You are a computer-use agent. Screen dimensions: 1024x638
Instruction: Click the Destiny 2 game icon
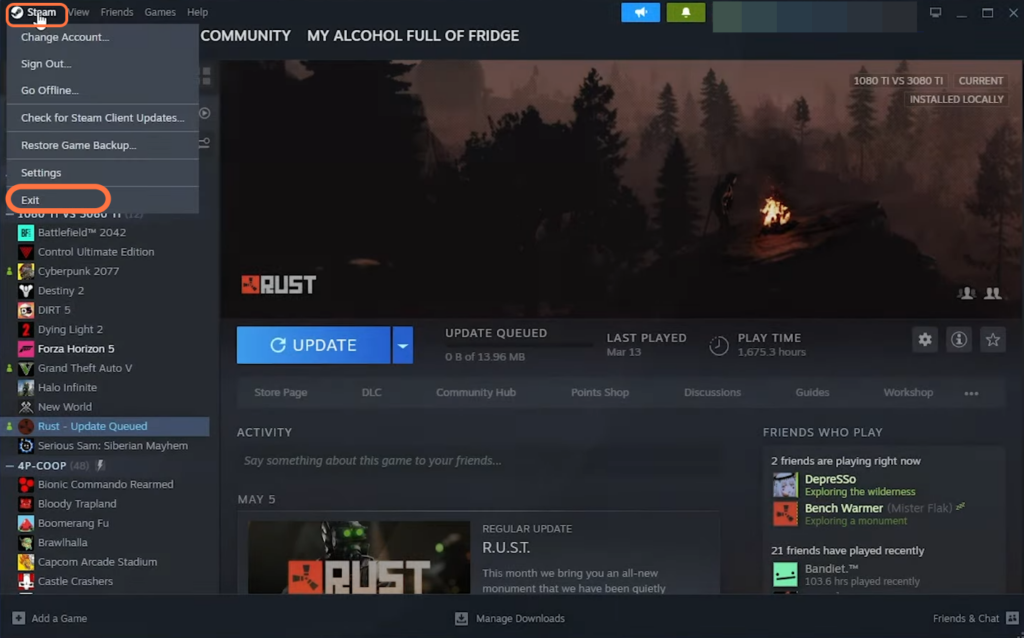[x=25, y=291]
